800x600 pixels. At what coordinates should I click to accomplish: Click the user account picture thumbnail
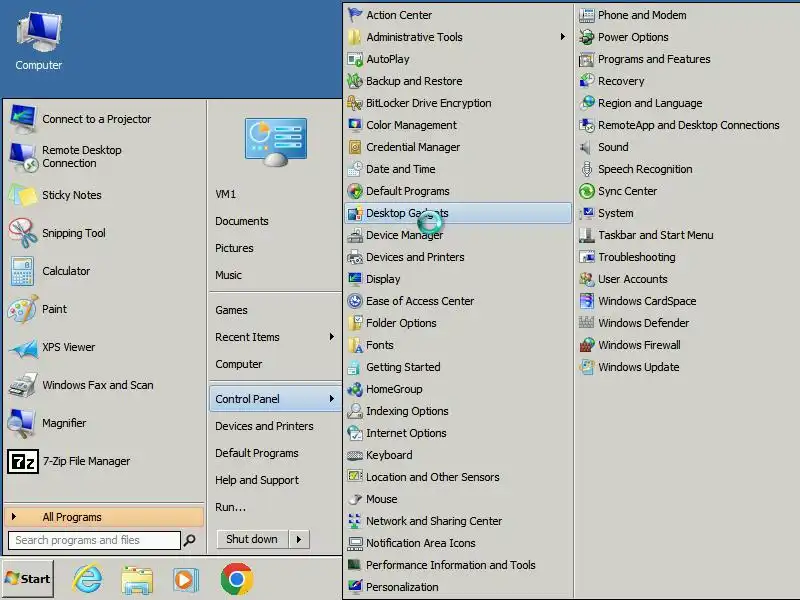[x=276, y=141]
